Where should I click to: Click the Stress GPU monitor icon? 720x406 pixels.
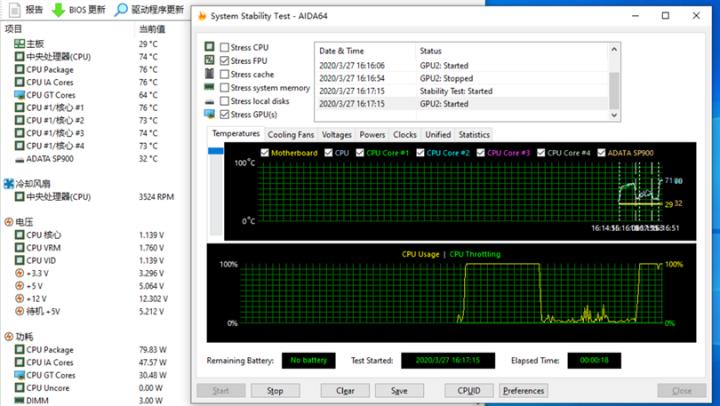click(x=209, y=114)
